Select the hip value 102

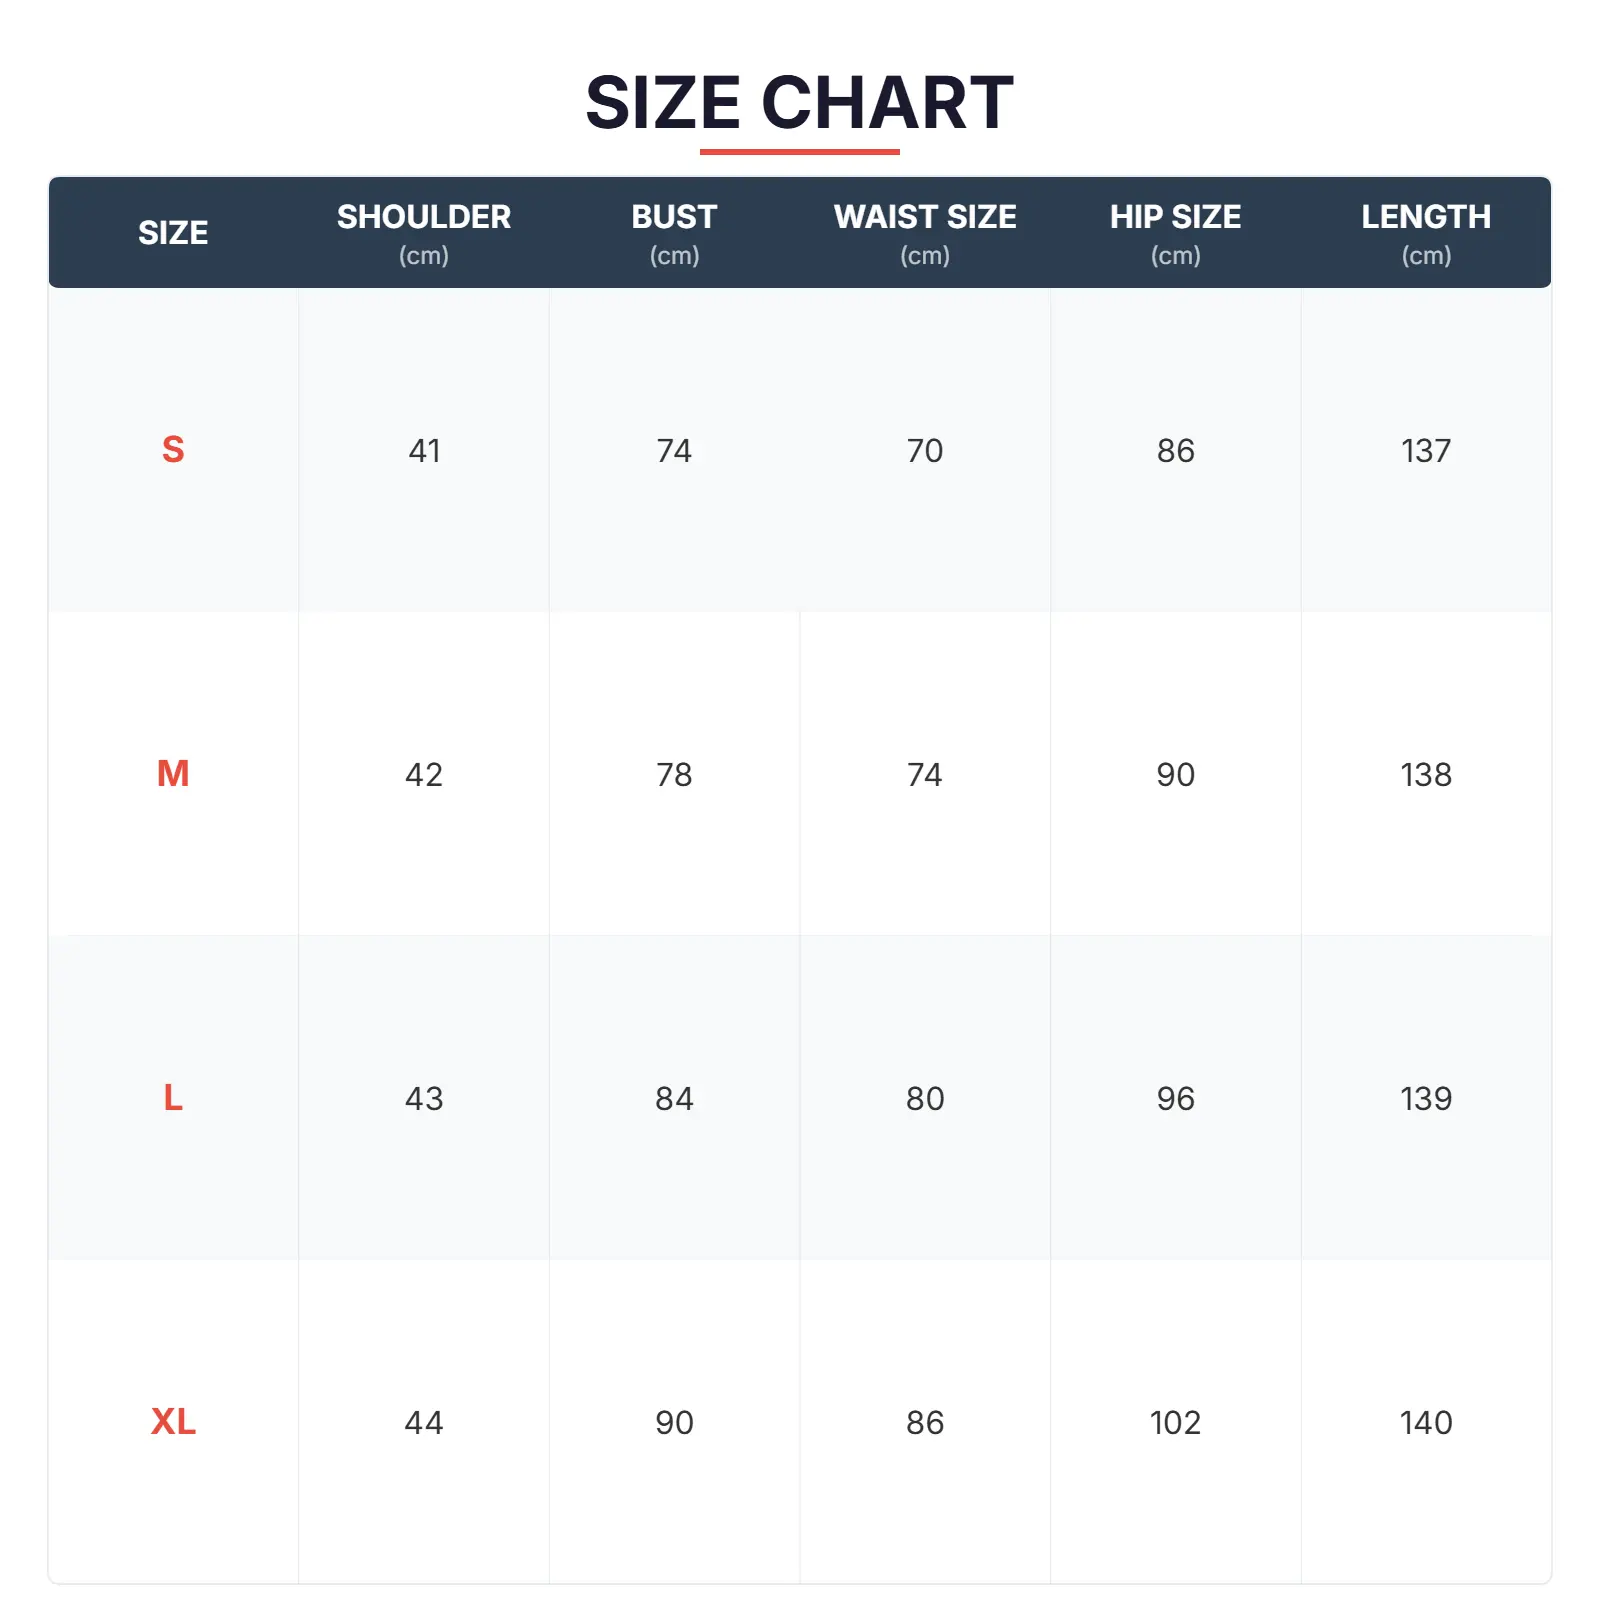tap(1175, 1423)
